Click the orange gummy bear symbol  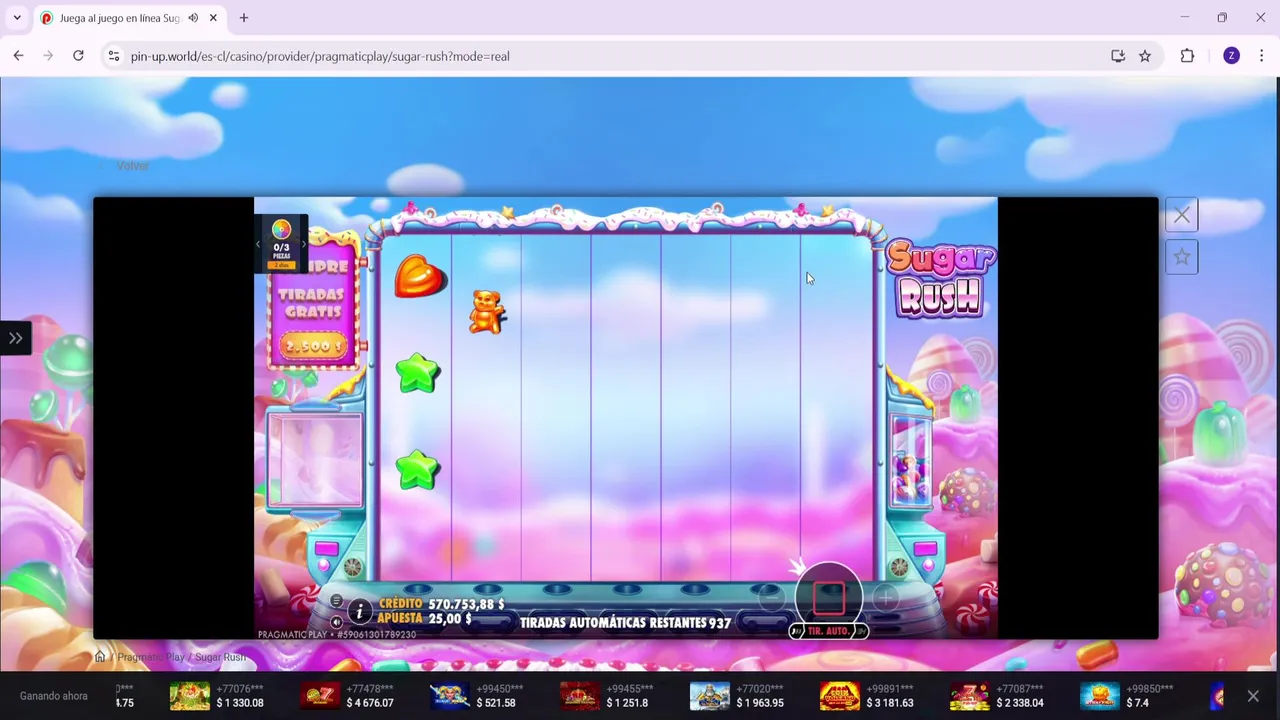(488, 312)
